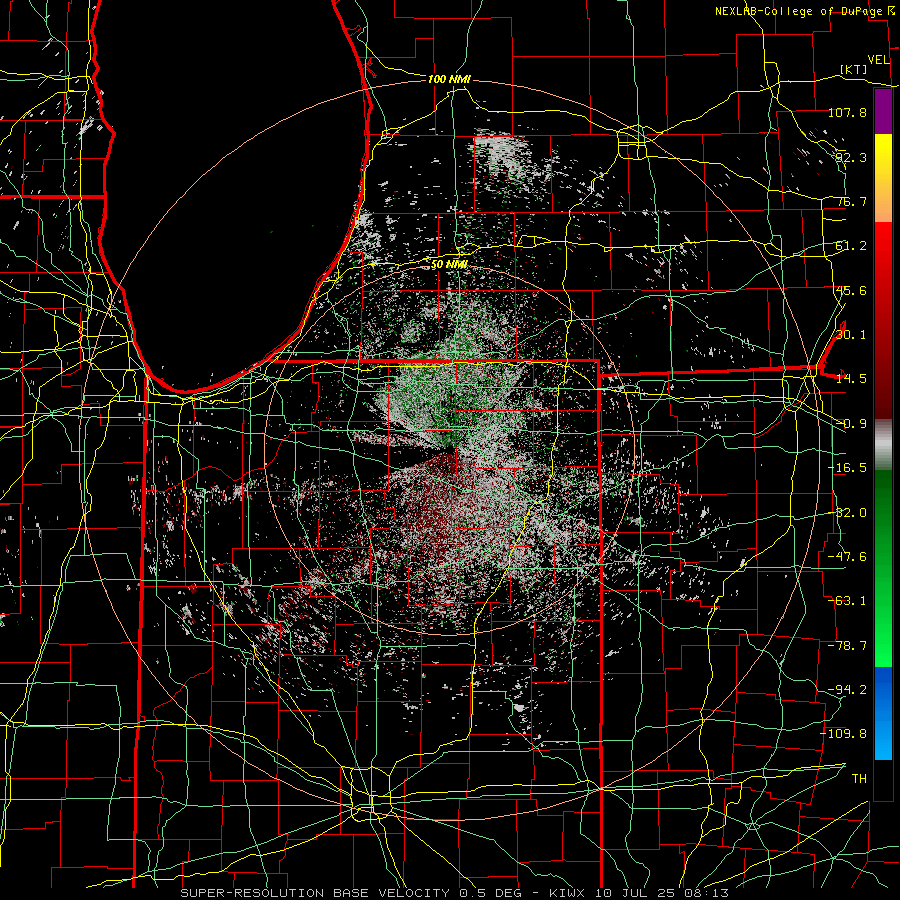The image size is (900, 900).
Task: Select the -109.8 scale value
Action: (843, 734)
